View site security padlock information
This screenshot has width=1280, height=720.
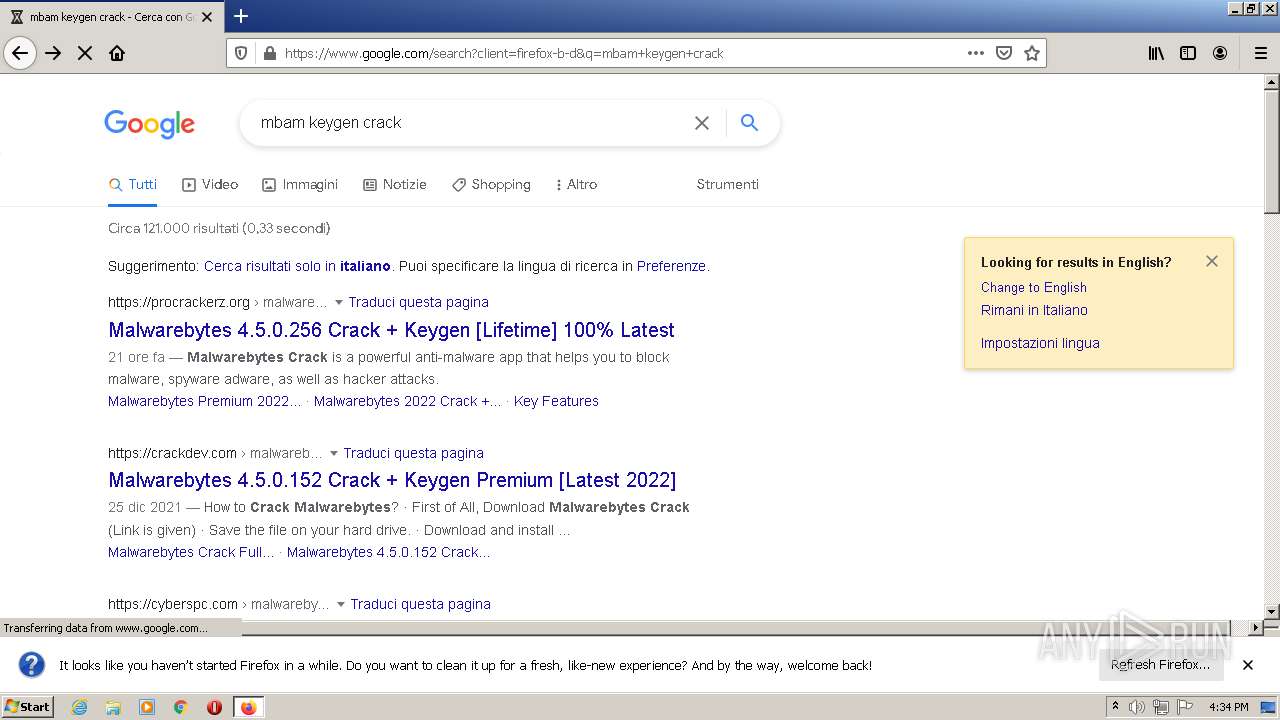(268, 53)
